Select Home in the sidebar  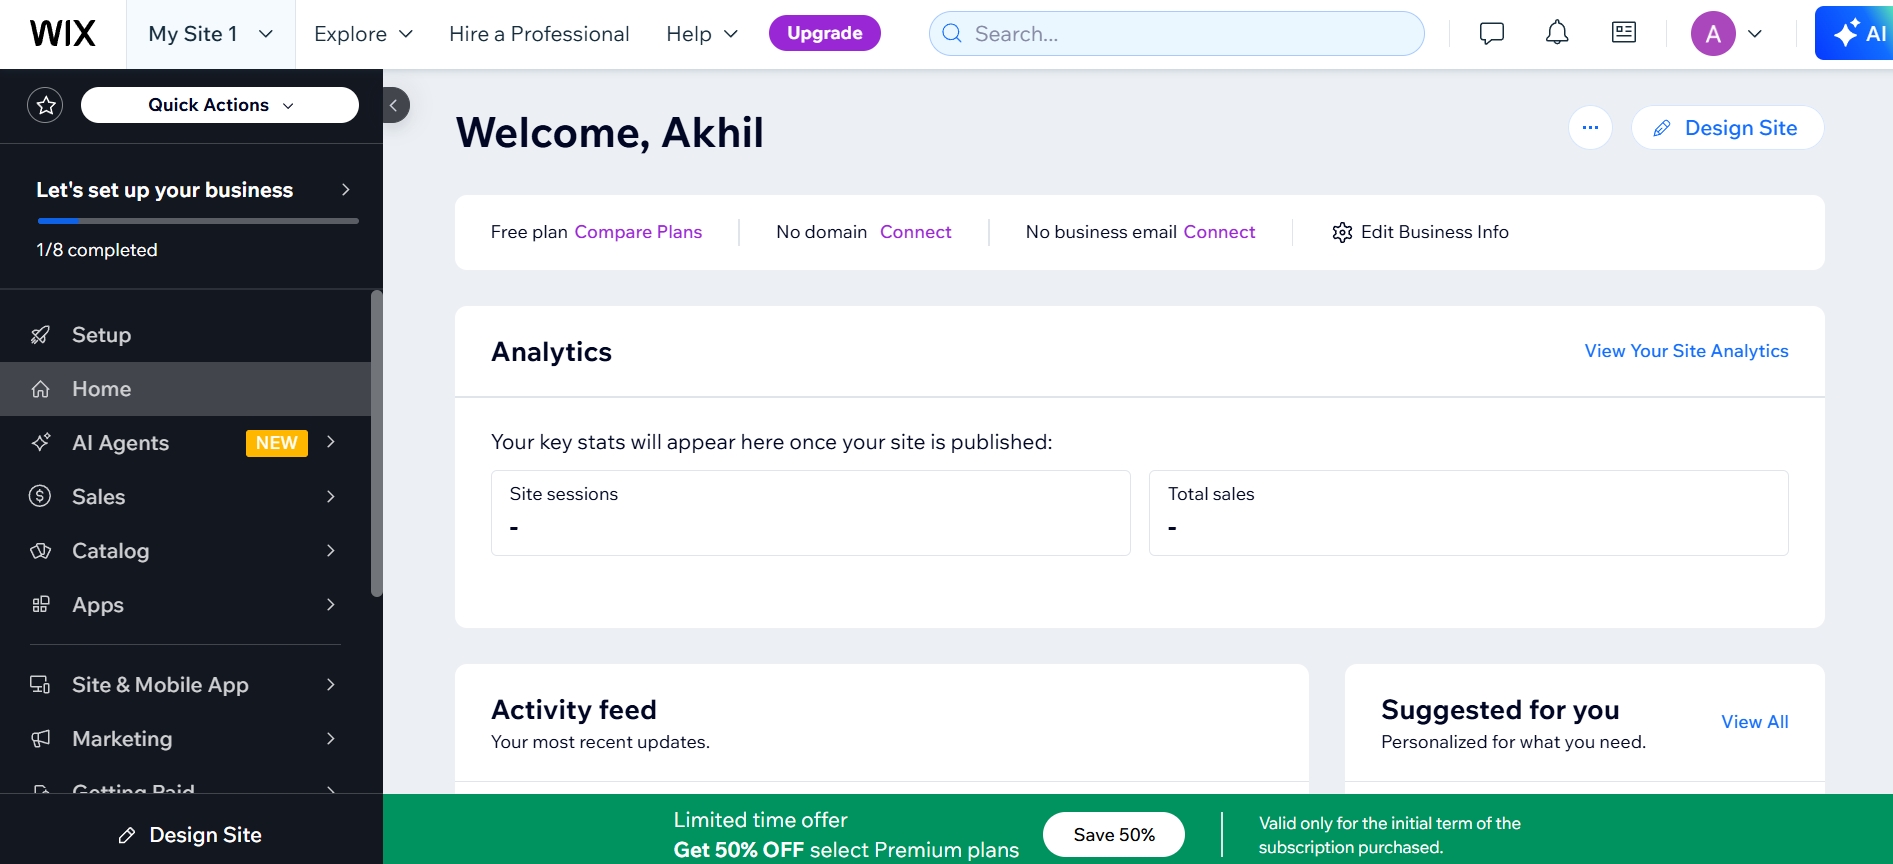[185, 389]
